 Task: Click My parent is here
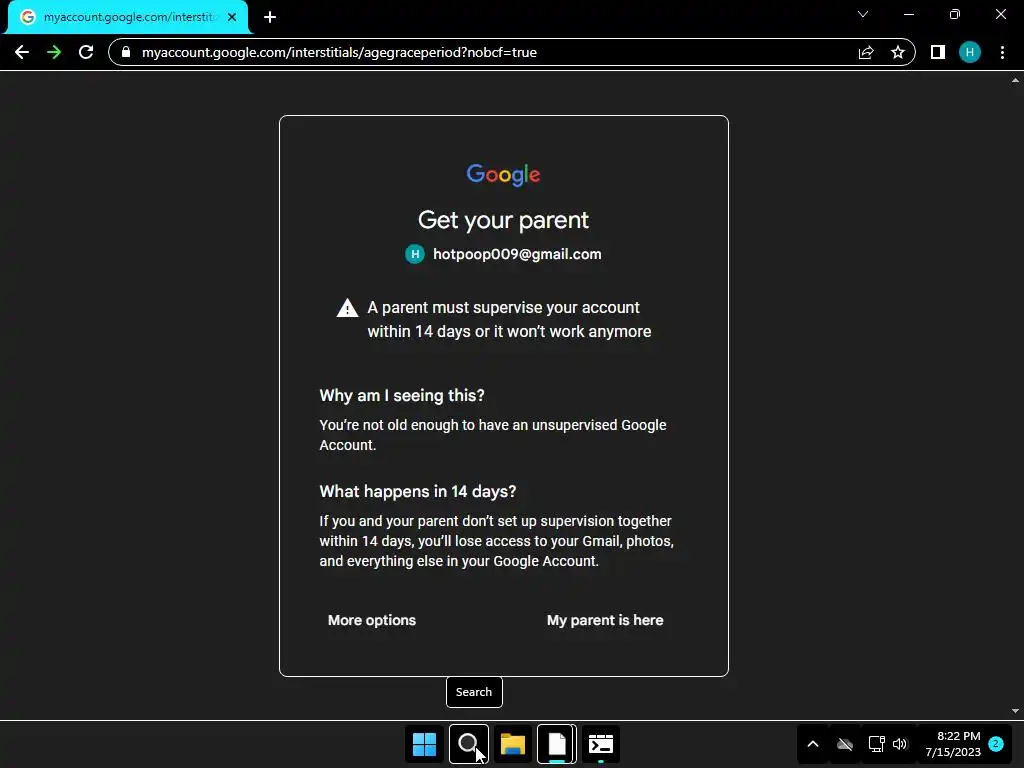click(605, 620)
